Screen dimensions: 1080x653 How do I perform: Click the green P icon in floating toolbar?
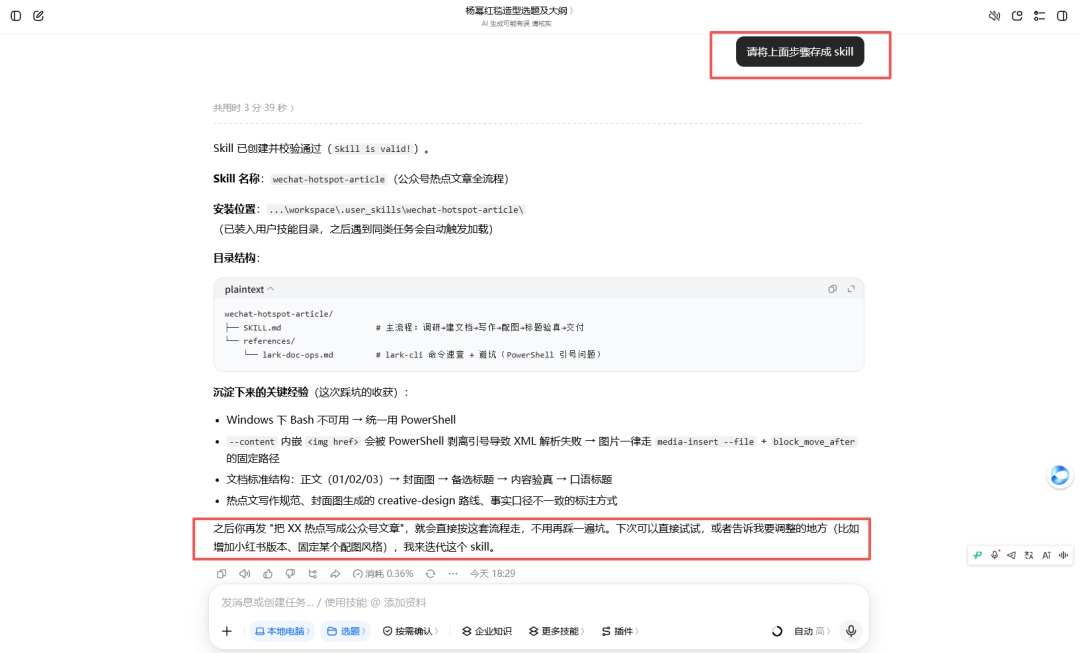(x=977, y=555)
